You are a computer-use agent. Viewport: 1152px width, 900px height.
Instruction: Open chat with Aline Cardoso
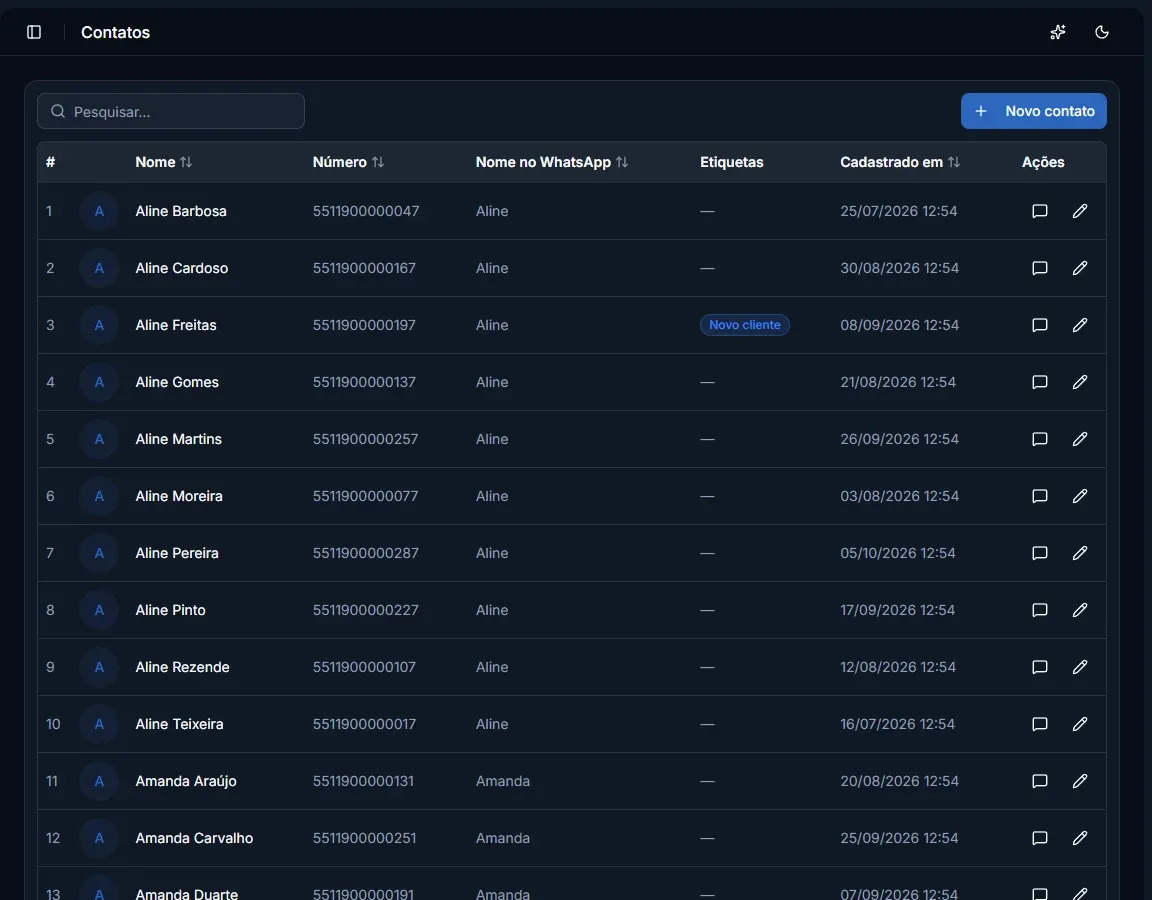click(1040, 268)
